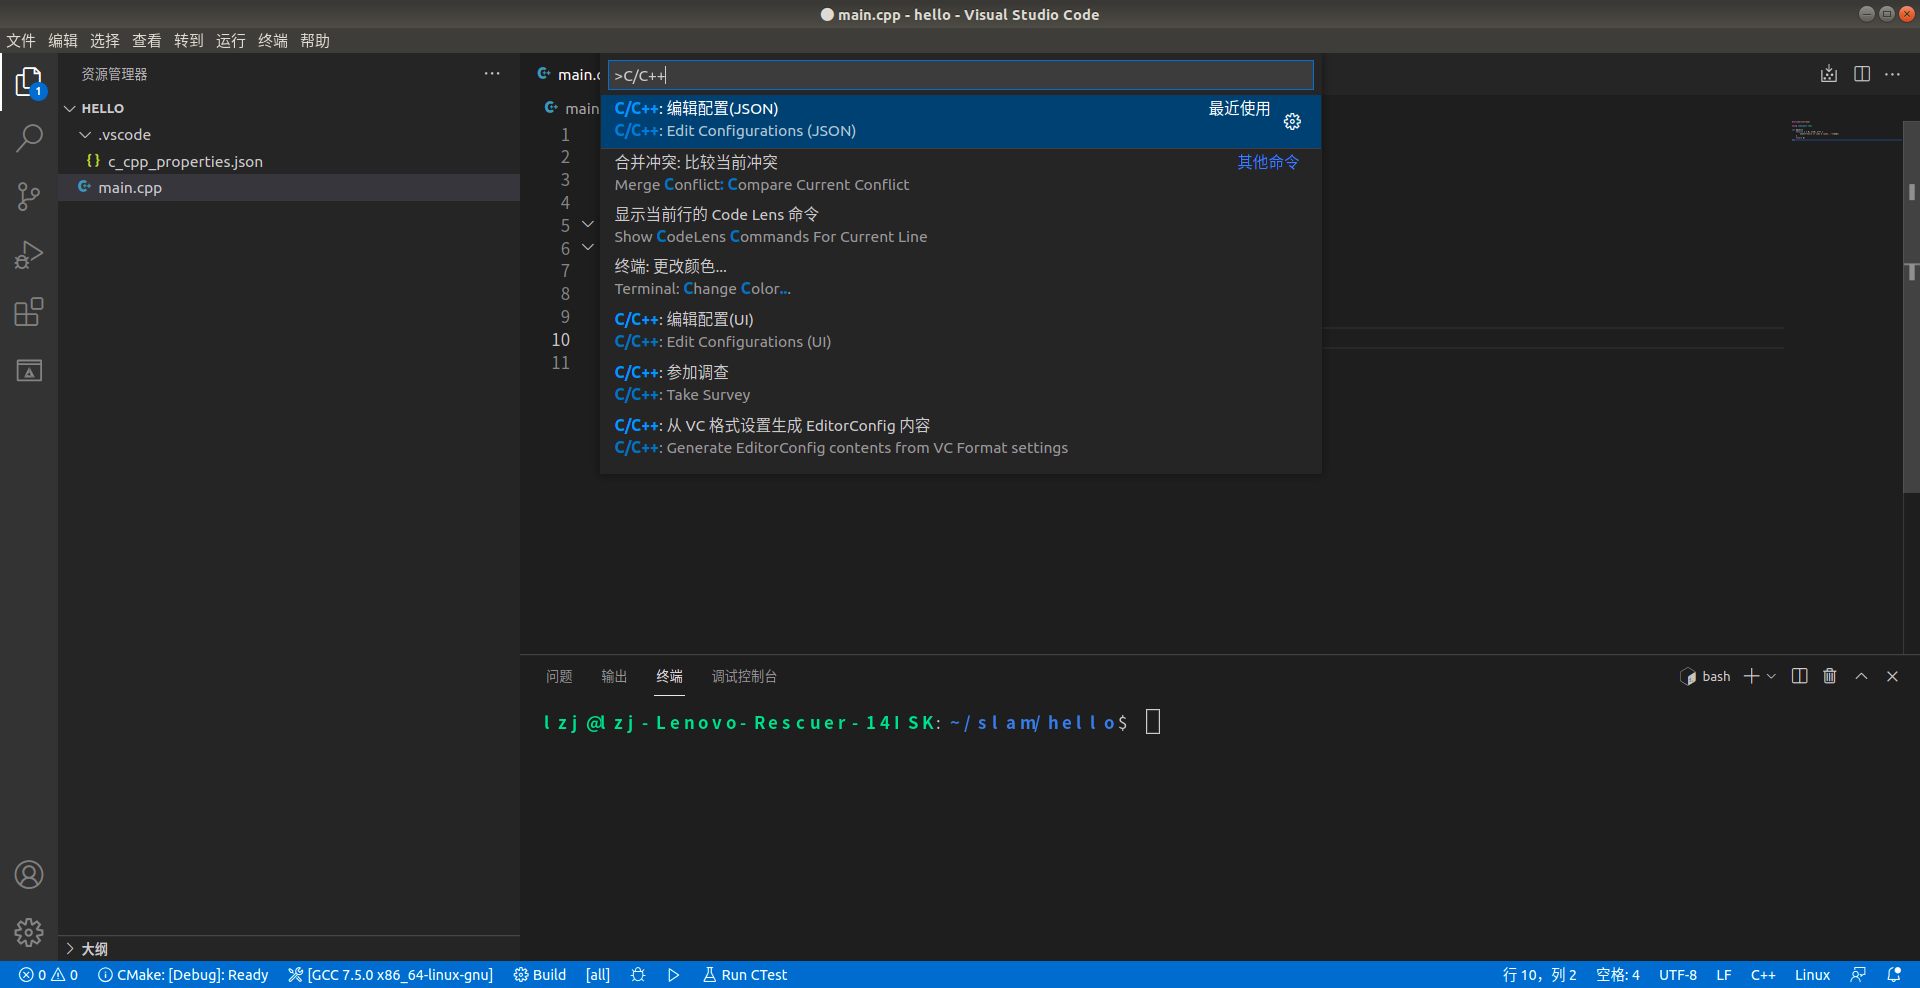Click the split editor right icon

pyautogui.click(x=1862, y=74)
